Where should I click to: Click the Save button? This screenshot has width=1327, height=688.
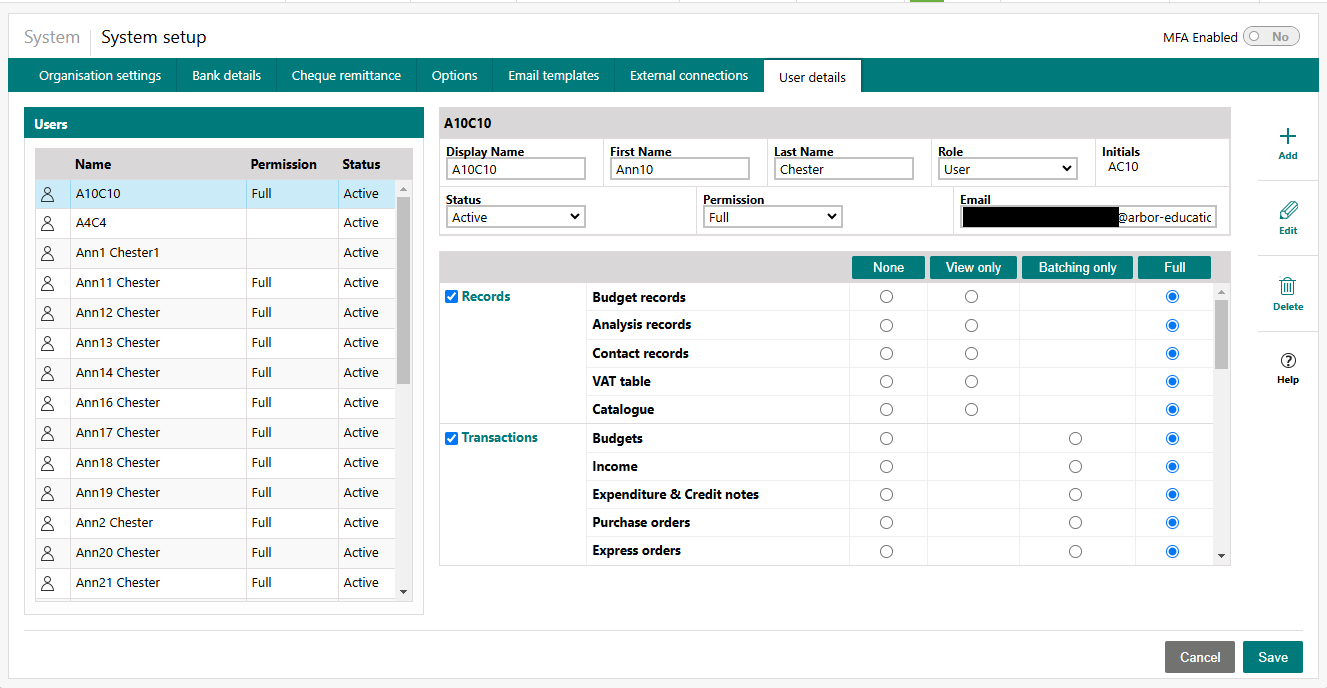[1272, 657]
